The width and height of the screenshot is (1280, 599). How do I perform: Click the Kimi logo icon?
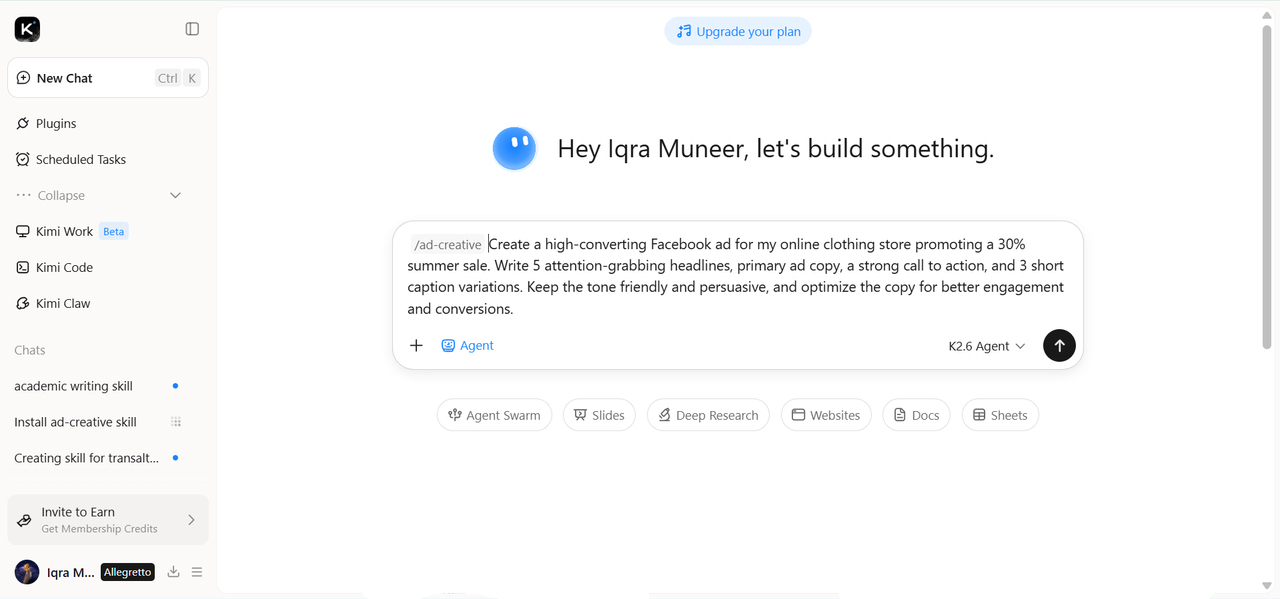(27, 29)
